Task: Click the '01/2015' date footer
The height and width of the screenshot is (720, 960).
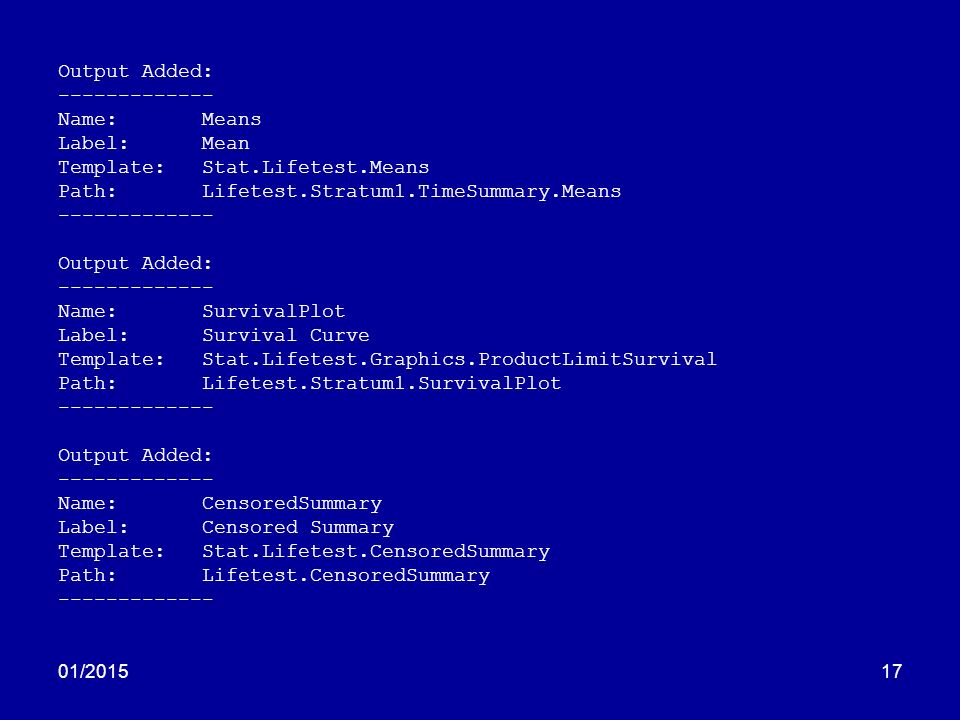Action: click(93, 672)
